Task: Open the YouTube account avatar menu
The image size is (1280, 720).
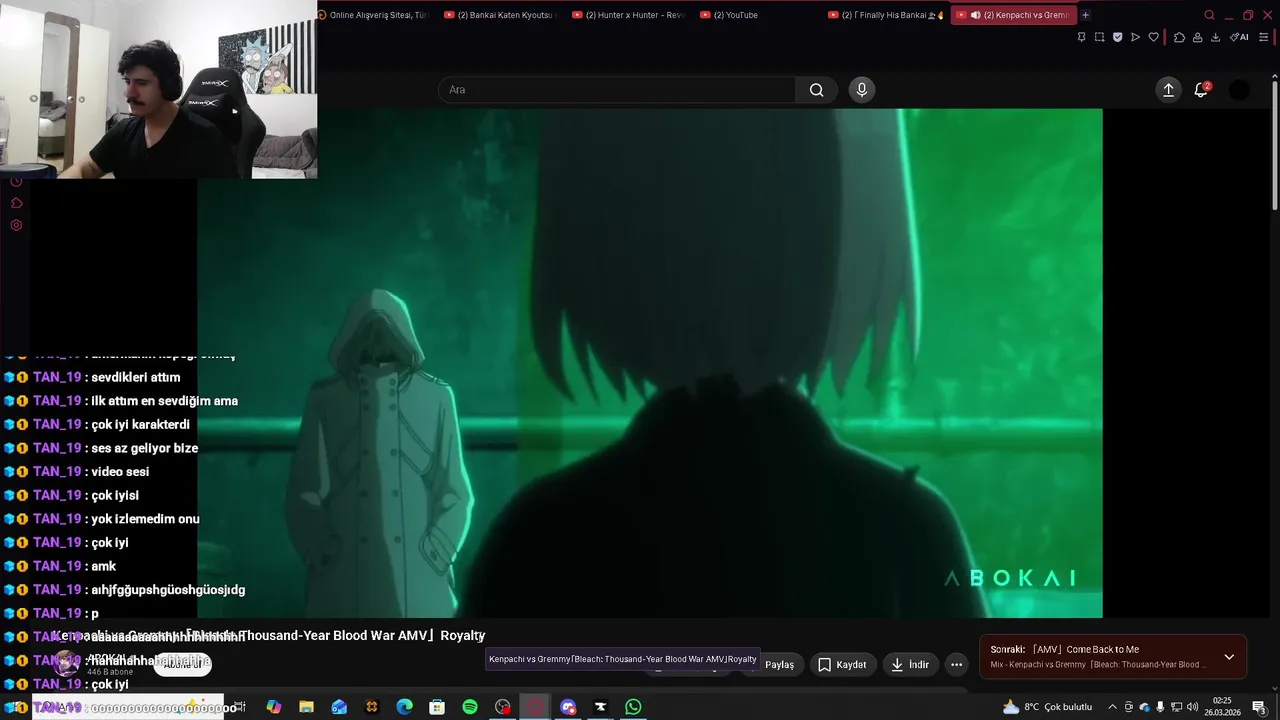Action: click(1239, 90)
